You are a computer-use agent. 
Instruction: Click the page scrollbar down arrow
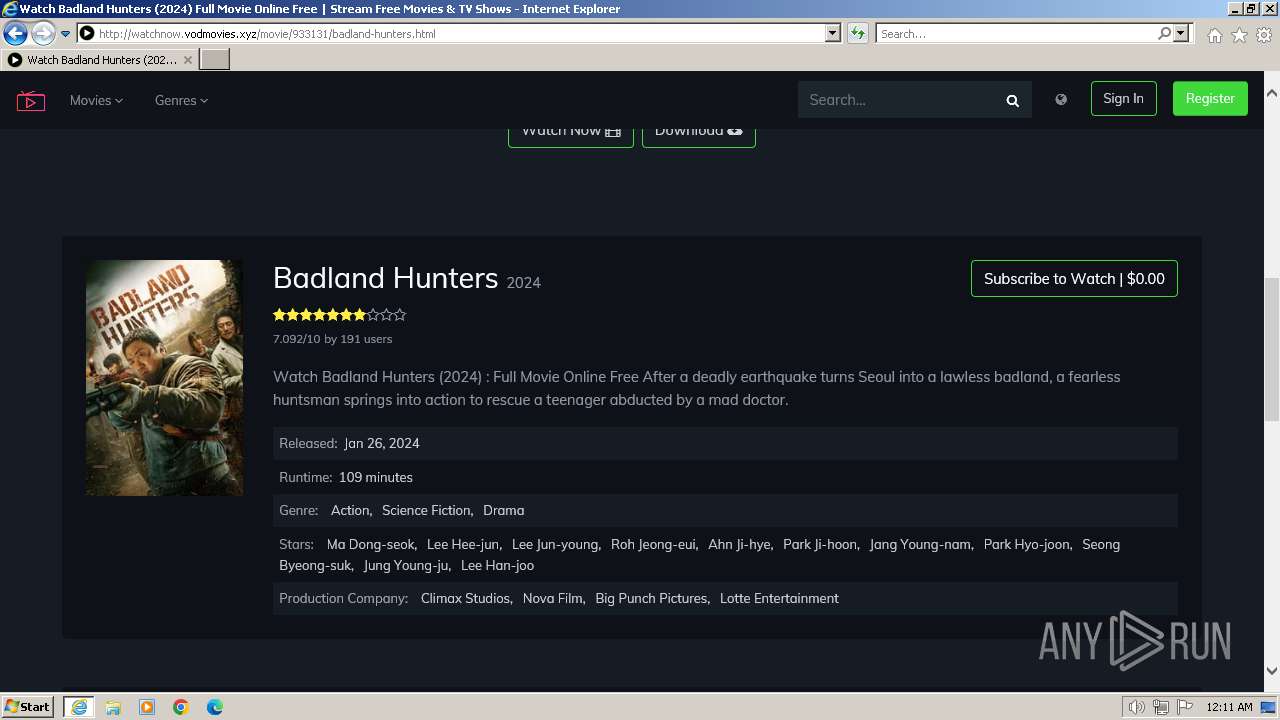pos(1272,672)
